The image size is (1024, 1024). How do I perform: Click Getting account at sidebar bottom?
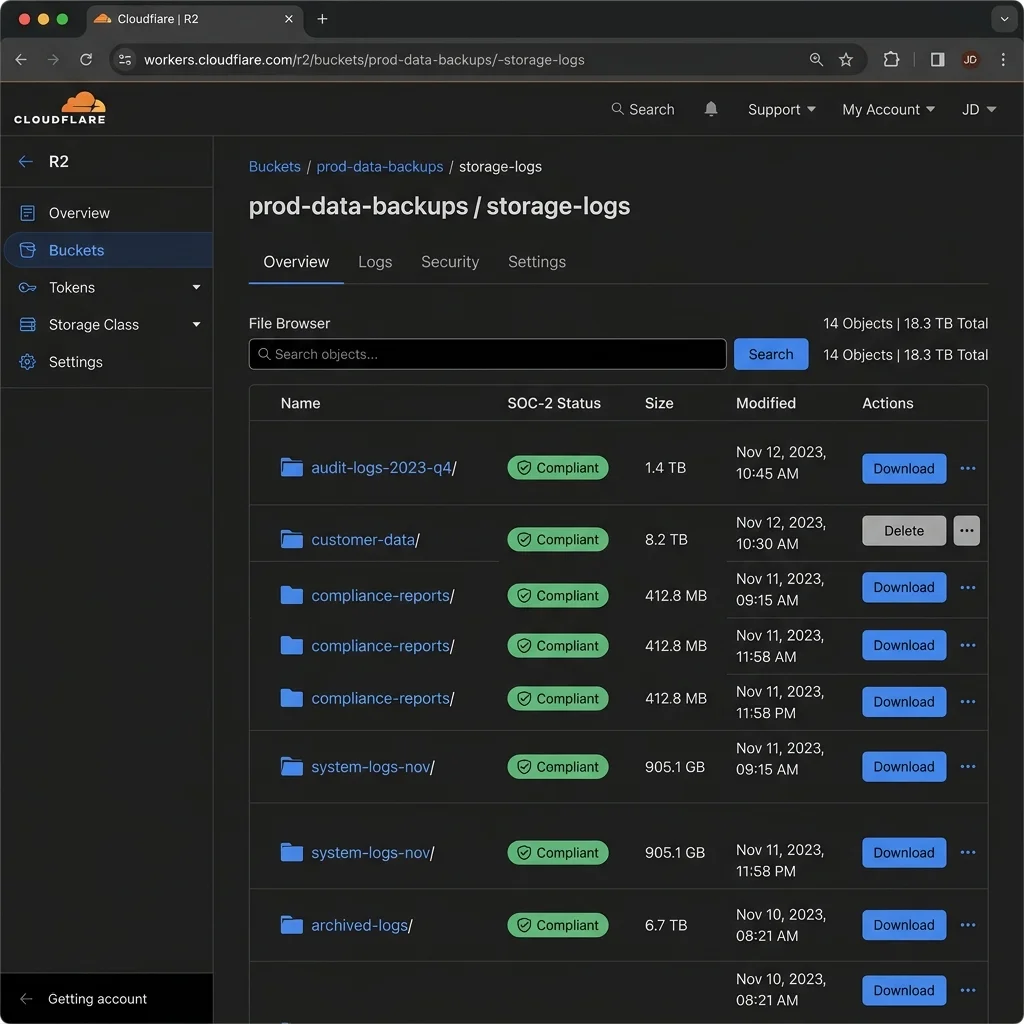pos(97,999)
